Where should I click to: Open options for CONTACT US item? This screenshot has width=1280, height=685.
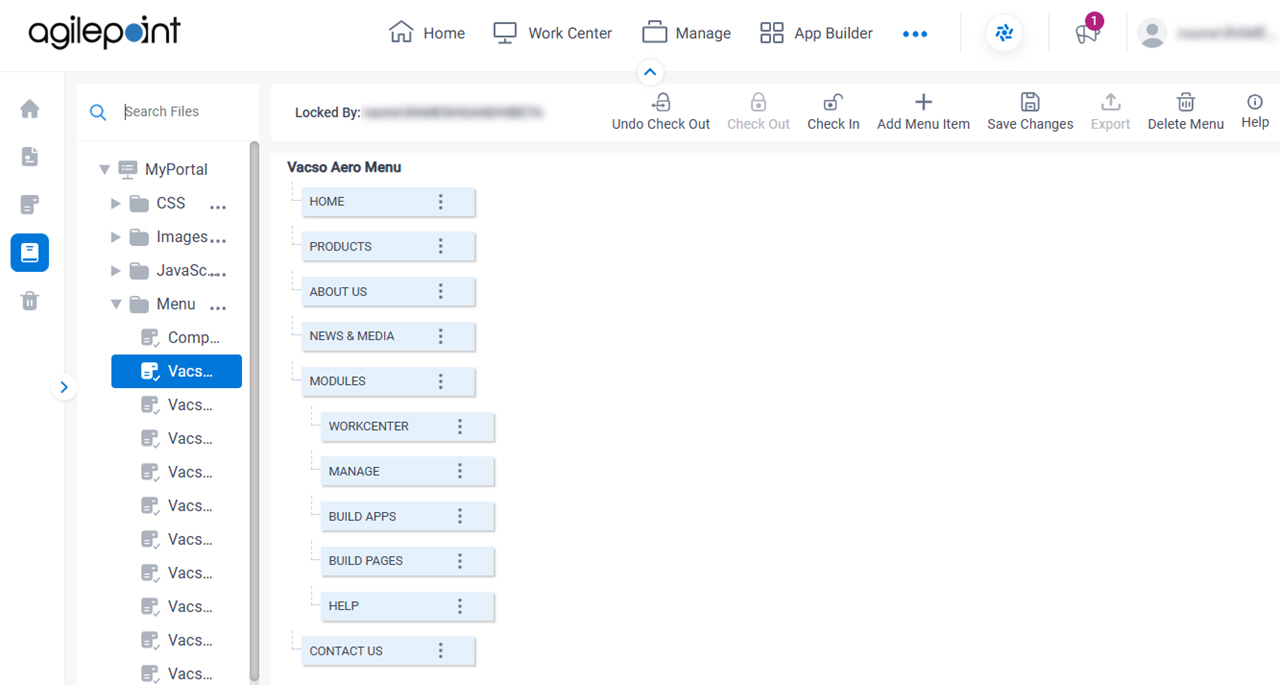click(440, 651)
